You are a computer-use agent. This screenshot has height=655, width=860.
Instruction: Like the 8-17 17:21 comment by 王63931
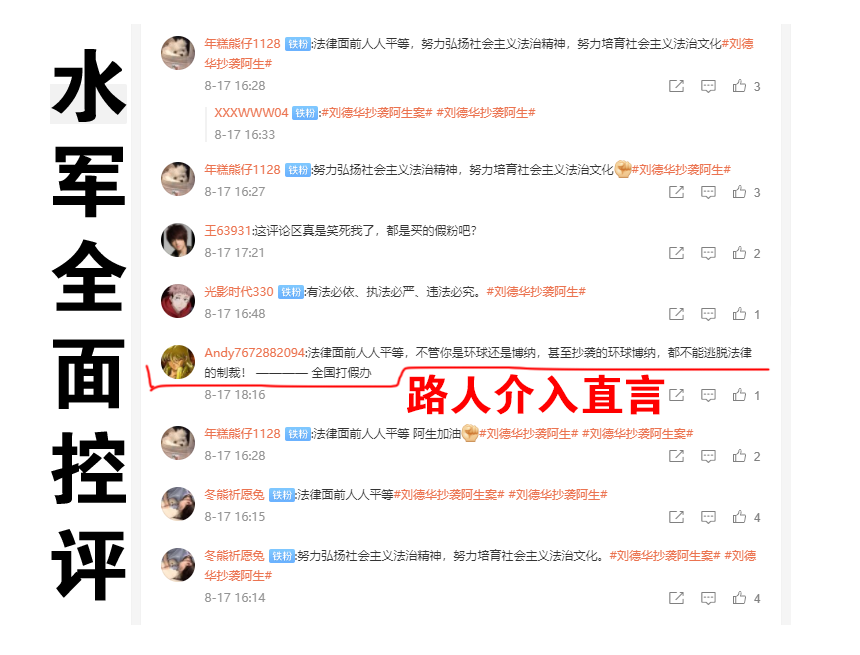(739, 253)
